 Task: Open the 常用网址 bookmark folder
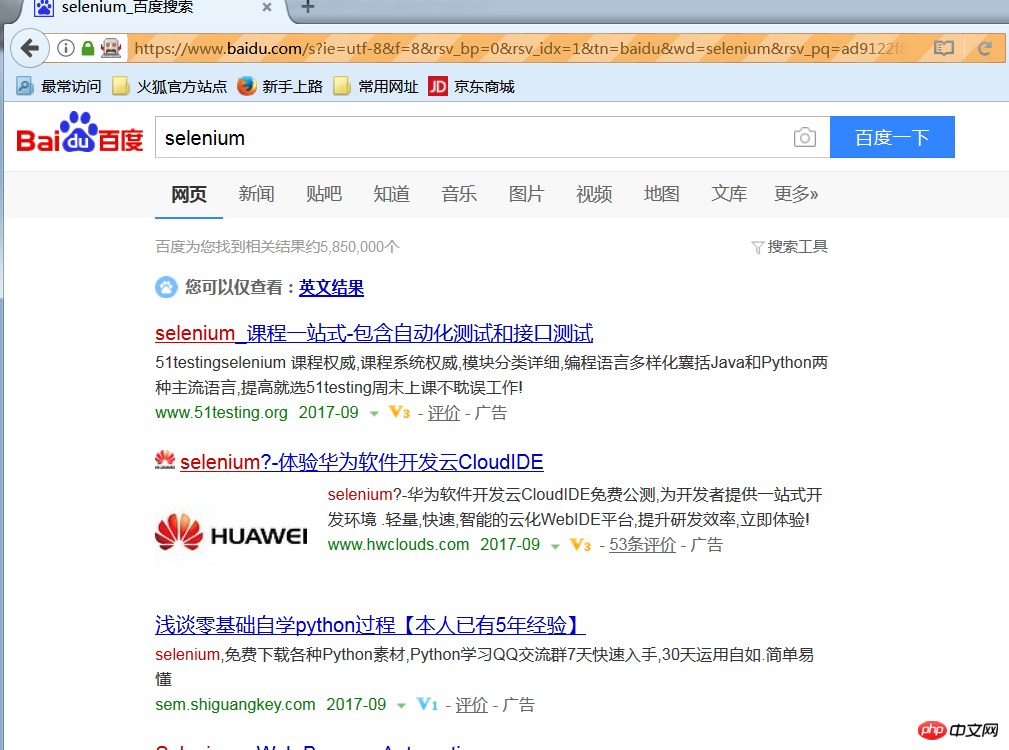376,86
